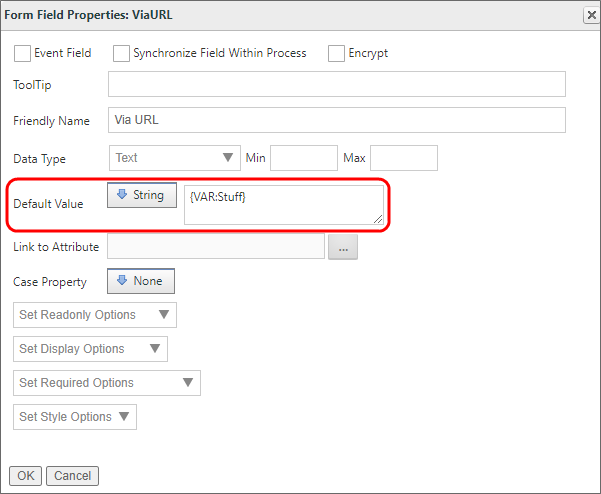Open the Set Style Options dropdown
Screen dimensions: 601x494
tap(75, 417)
